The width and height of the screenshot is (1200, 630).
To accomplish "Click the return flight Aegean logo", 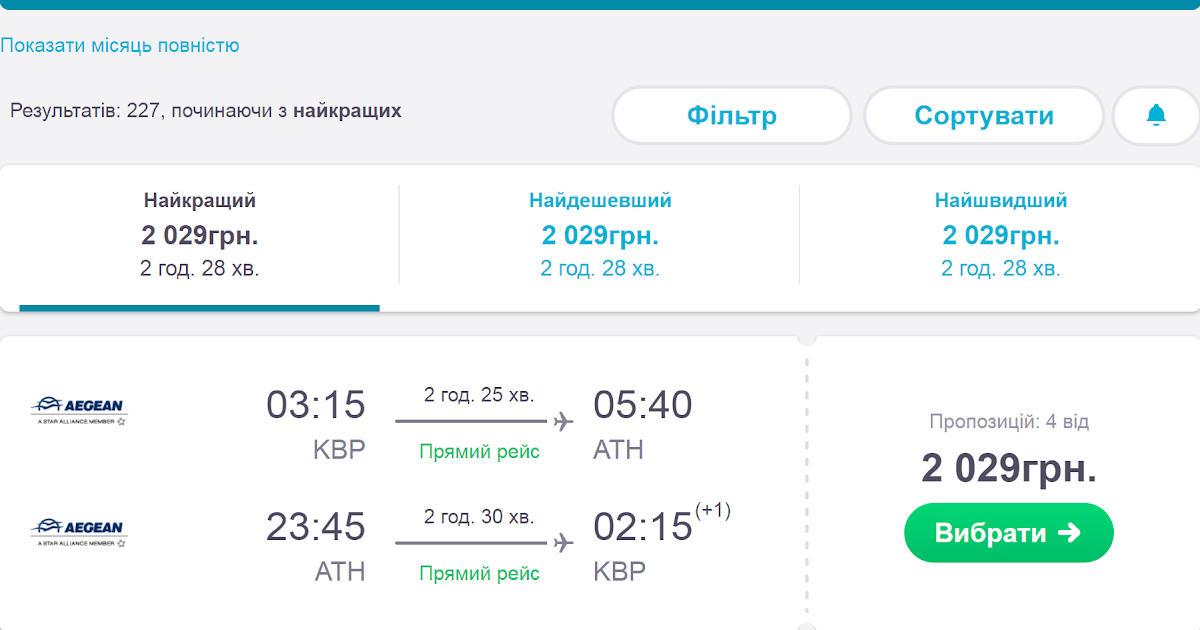I will (79, 533).
